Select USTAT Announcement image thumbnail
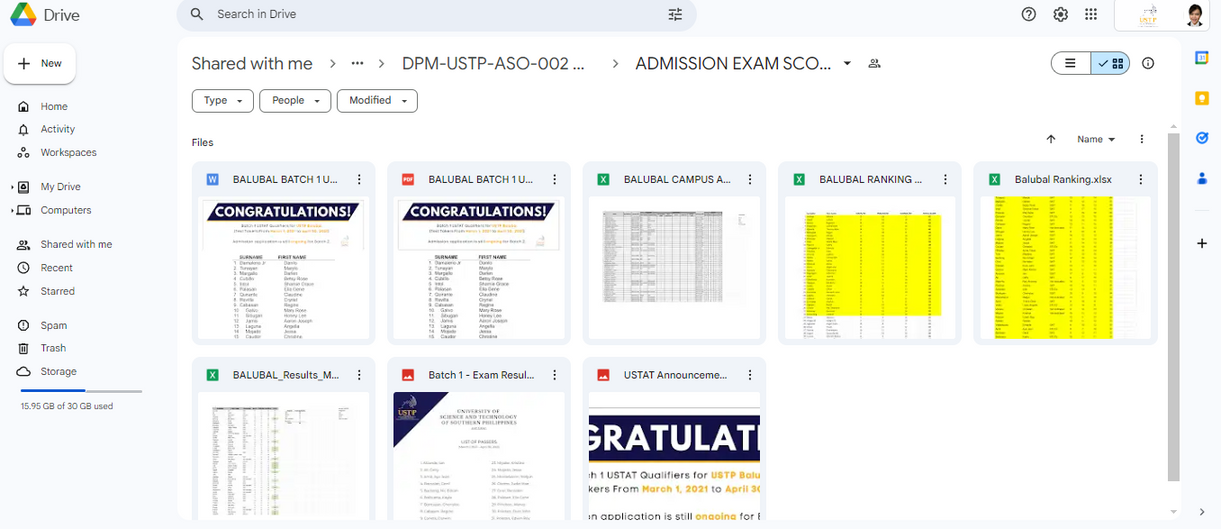 pos(674,455)
